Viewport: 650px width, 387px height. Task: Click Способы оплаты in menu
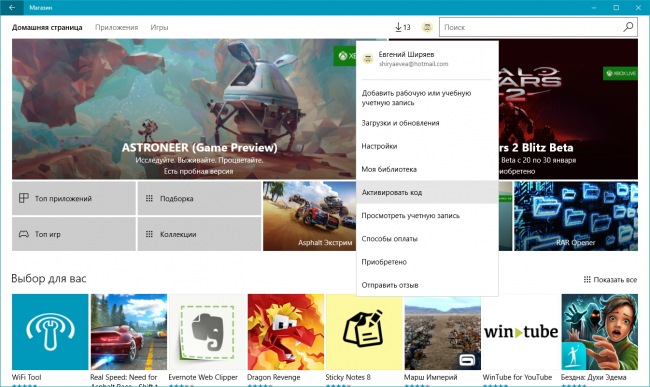(427, 239)
